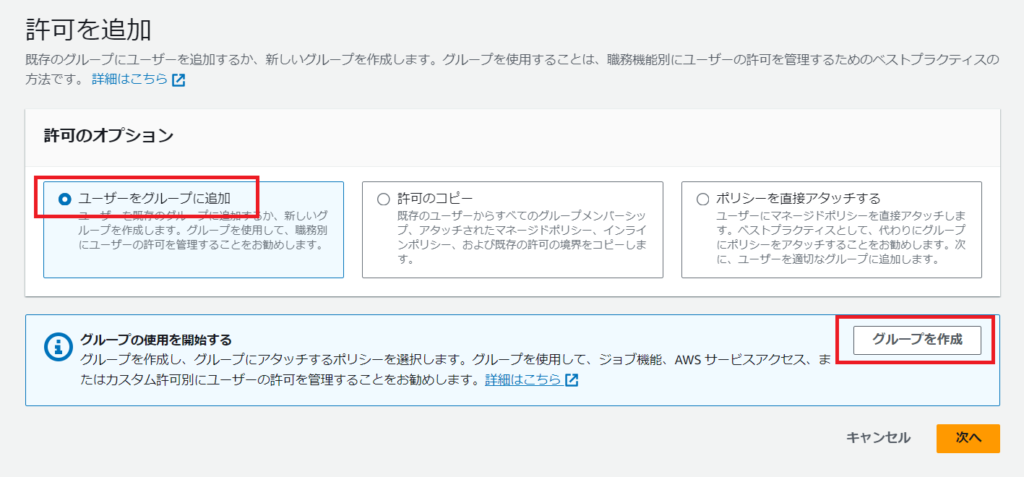Image resolution: width=1024 pixels, height=477 pixels.
Task: Click the 許可のコピー card description text
Action: pos(510,237)
